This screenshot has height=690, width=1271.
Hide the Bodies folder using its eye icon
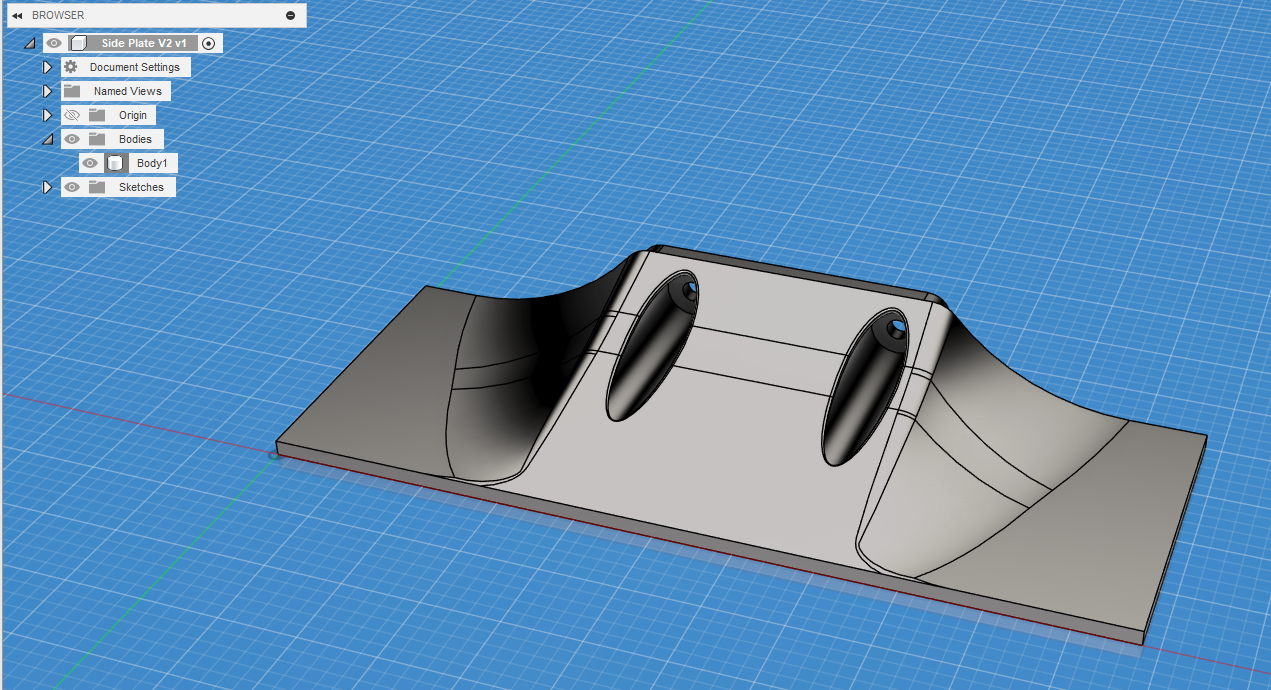coord(71,139)
